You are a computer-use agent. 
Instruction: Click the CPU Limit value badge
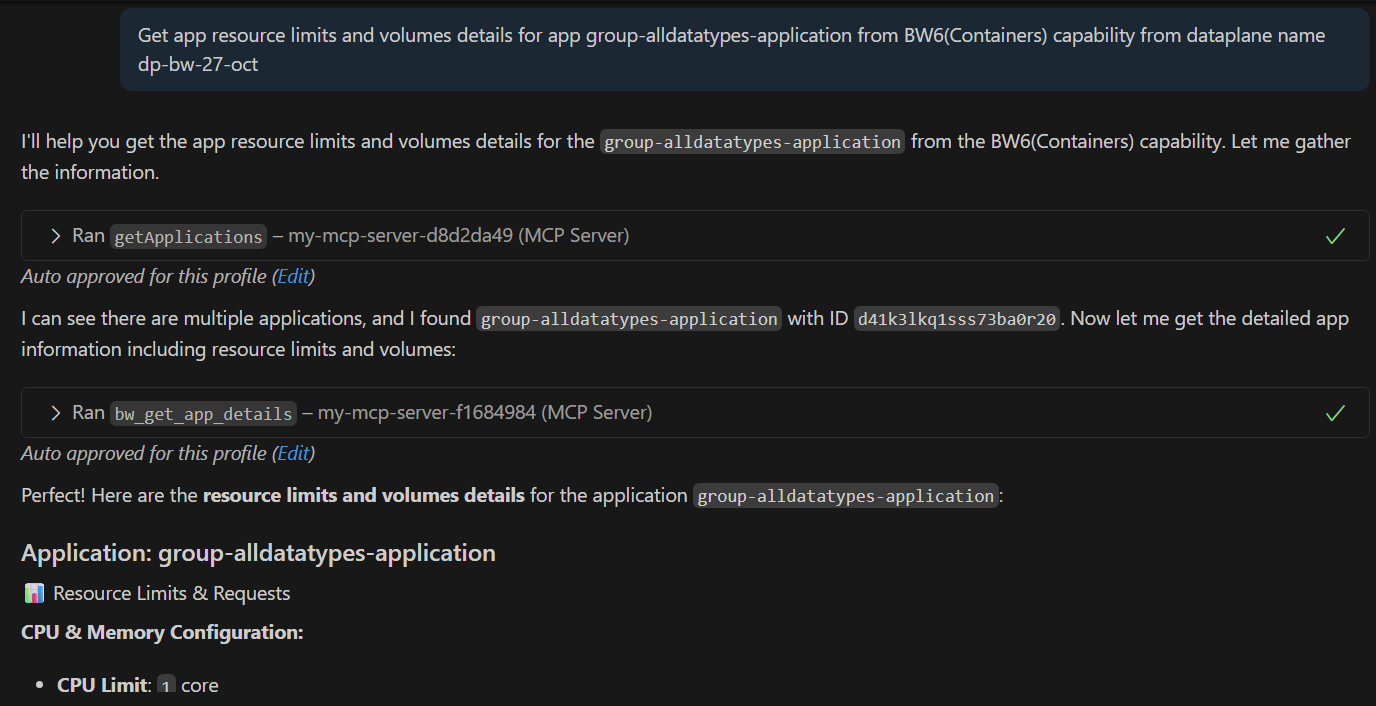pyautogui.click(x=166, y=685)
